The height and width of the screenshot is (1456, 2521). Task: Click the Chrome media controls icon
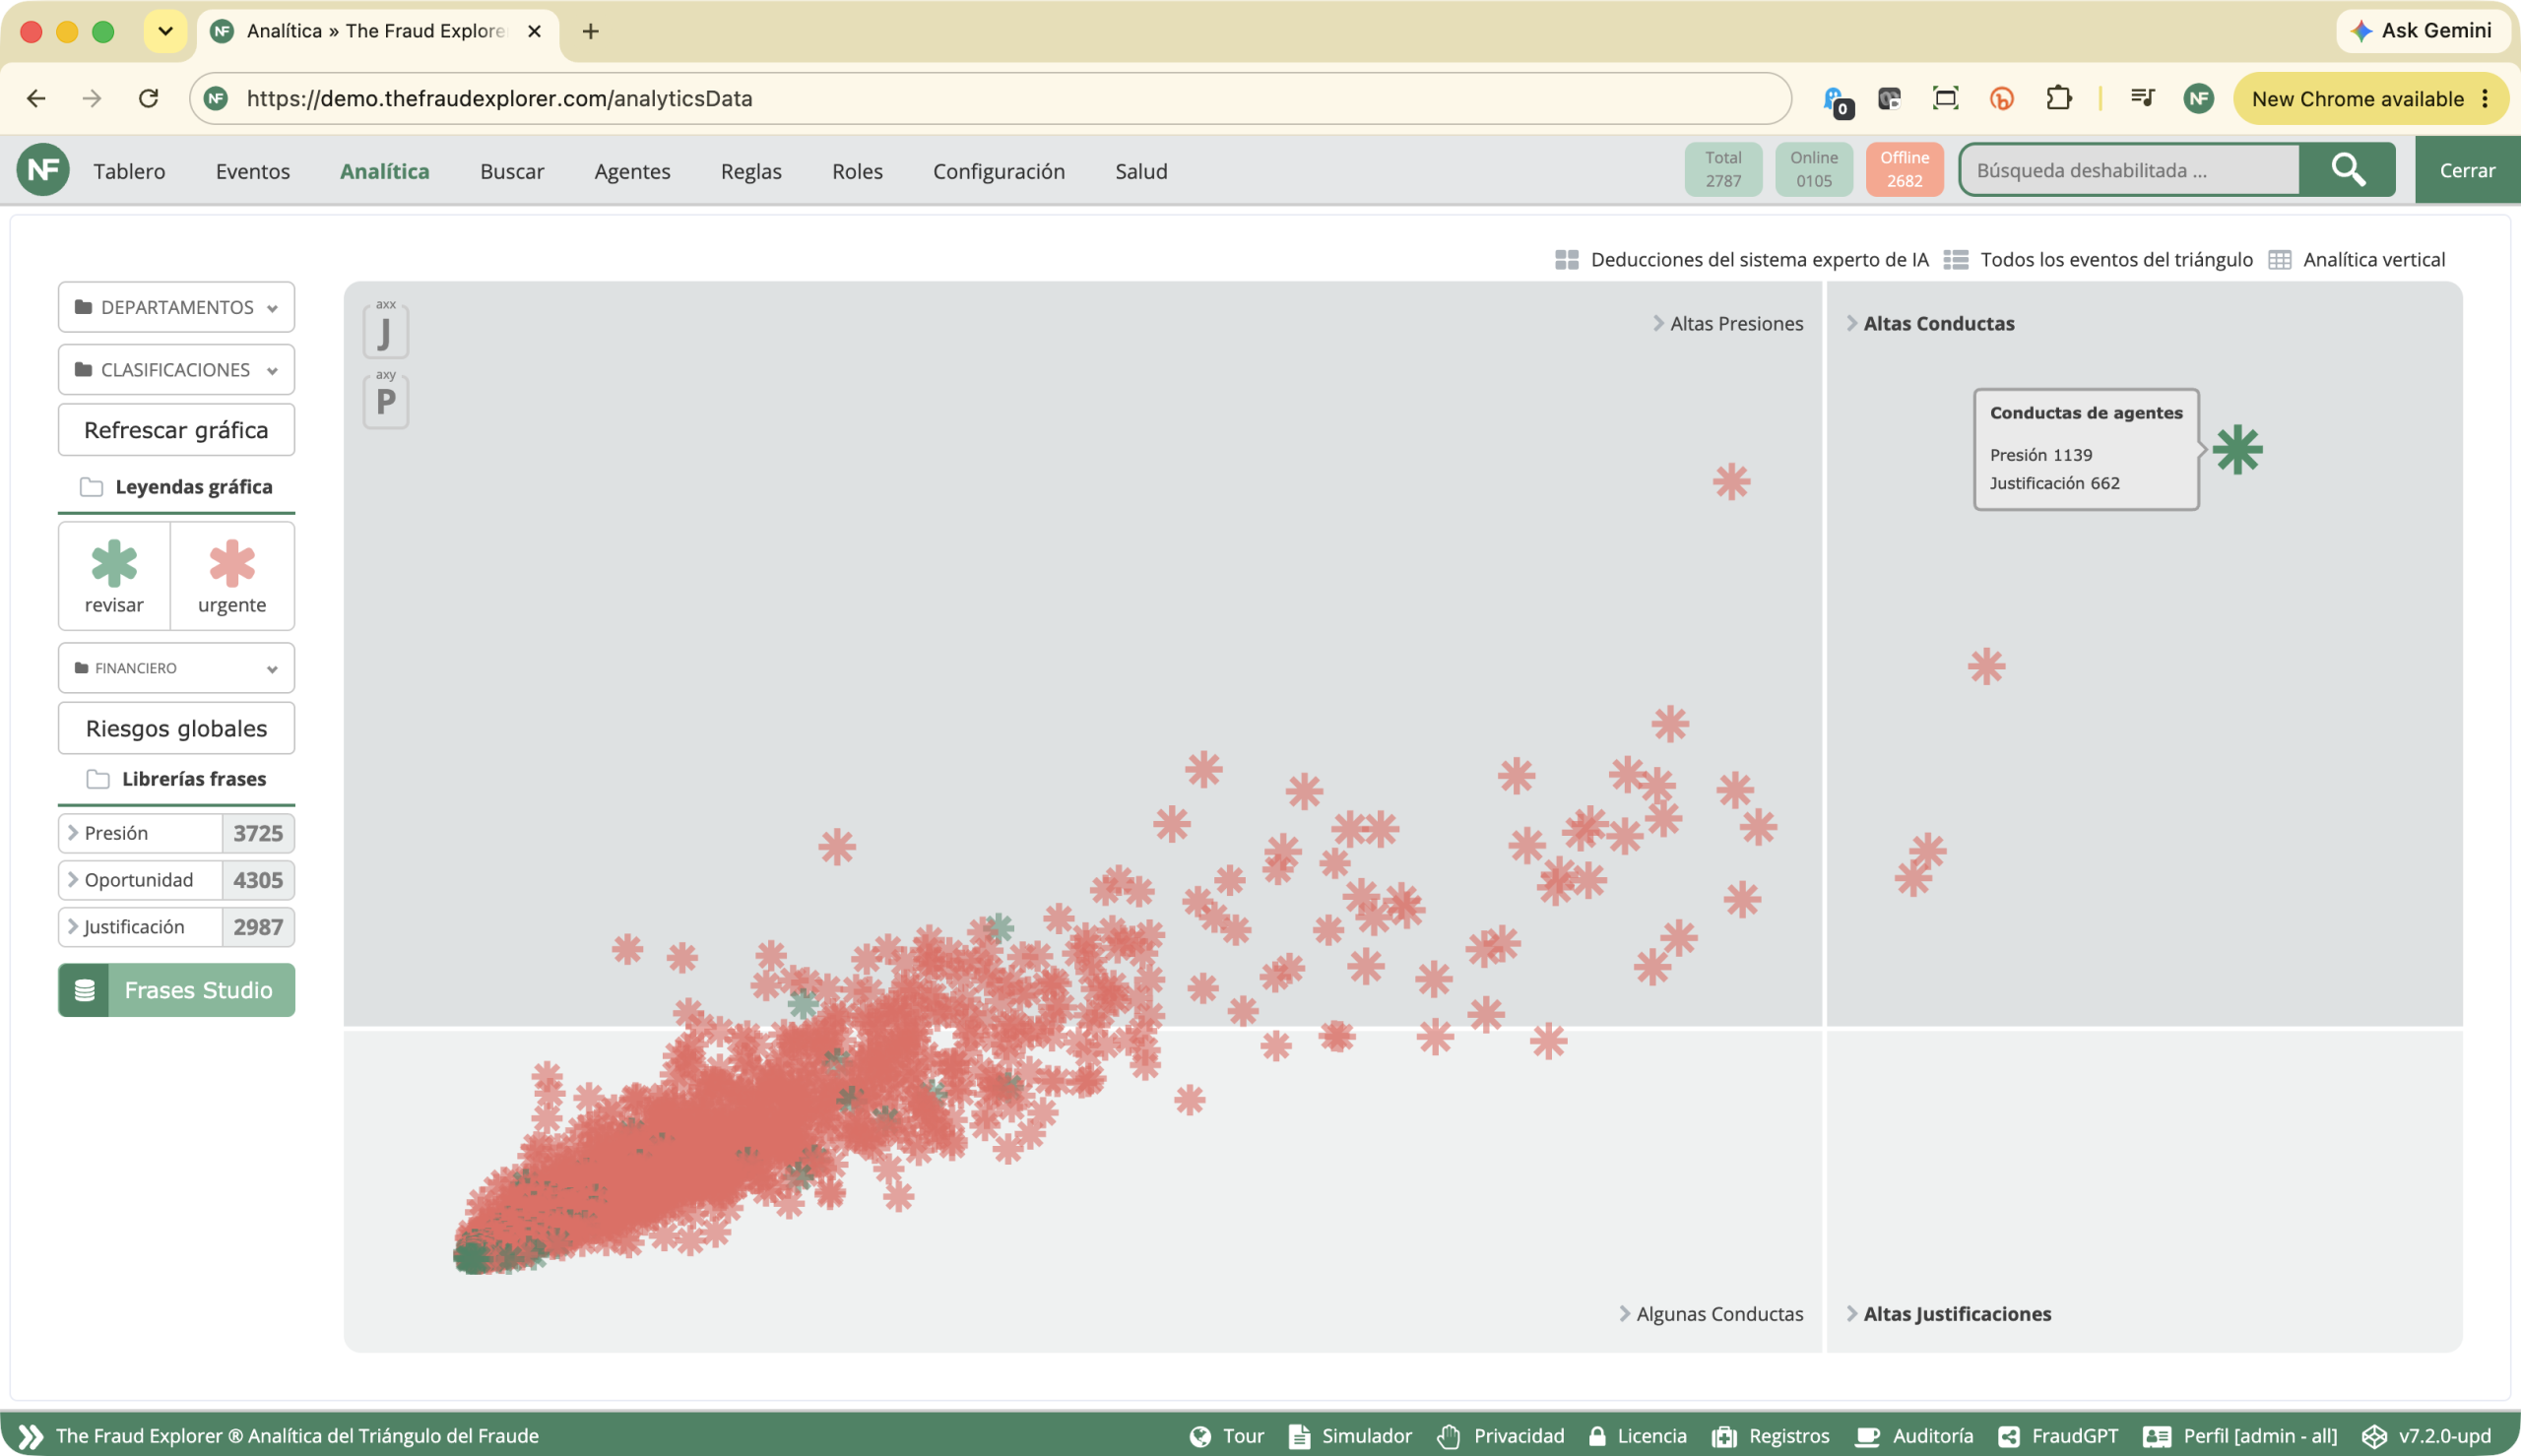[2142, 98]
